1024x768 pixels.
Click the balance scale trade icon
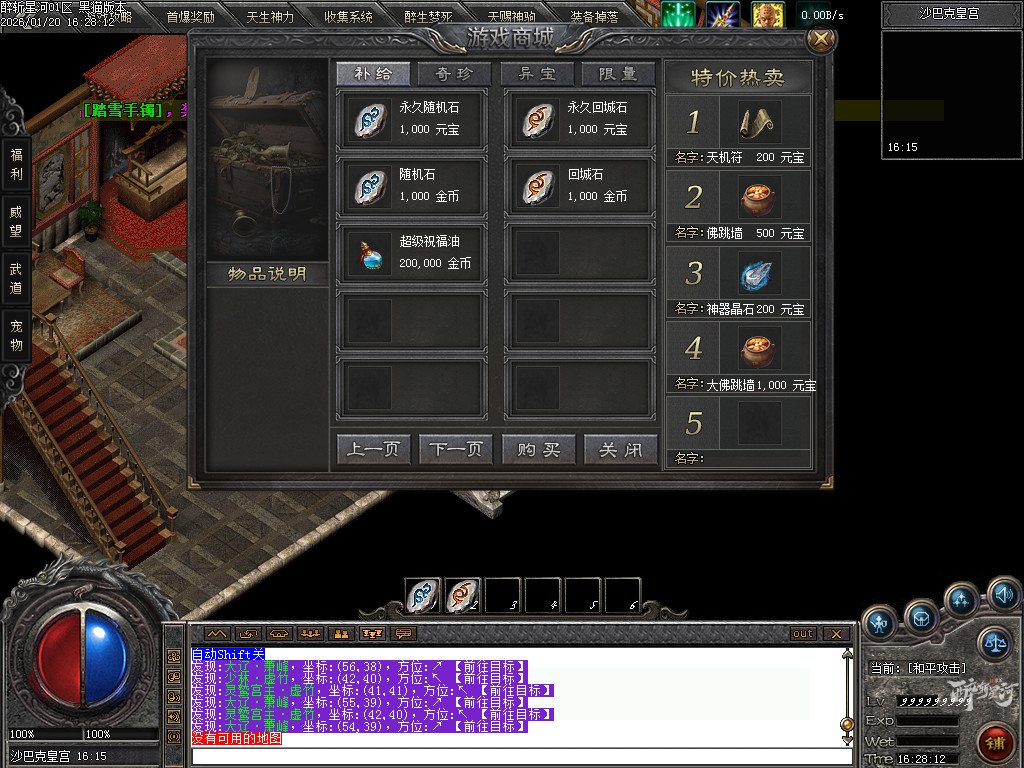coord(994,643)
